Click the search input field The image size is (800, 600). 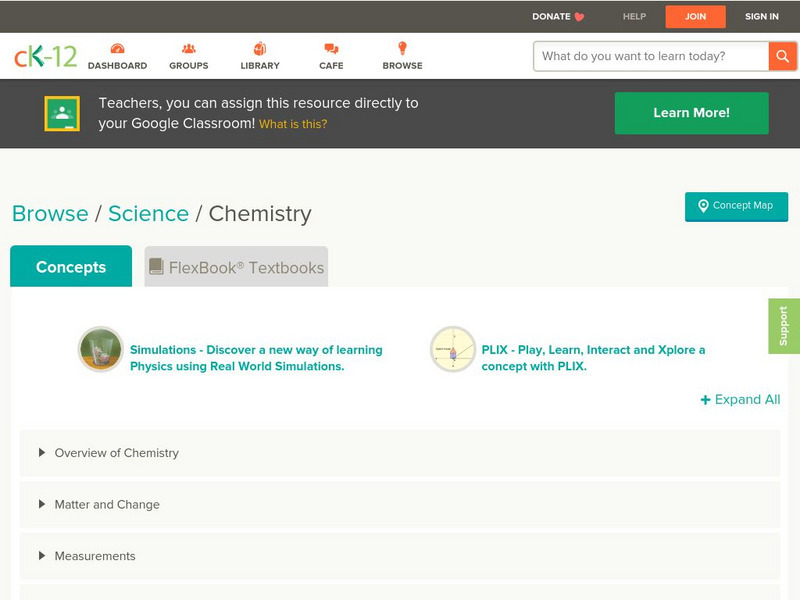pos(651,56)
